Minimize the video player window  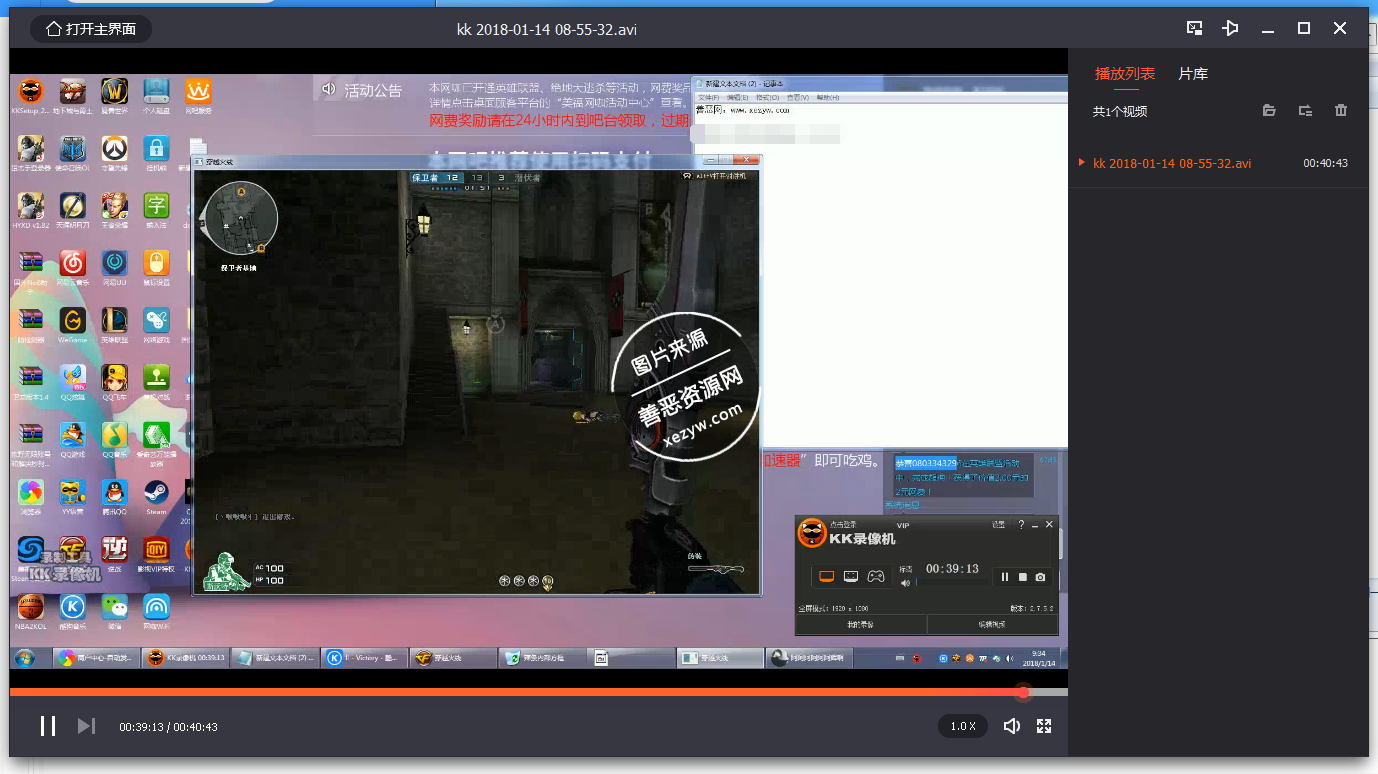(1268, 28)
